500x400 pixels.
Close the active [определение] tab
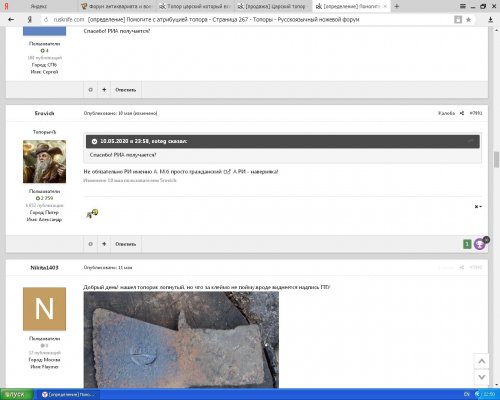(385, 6)
